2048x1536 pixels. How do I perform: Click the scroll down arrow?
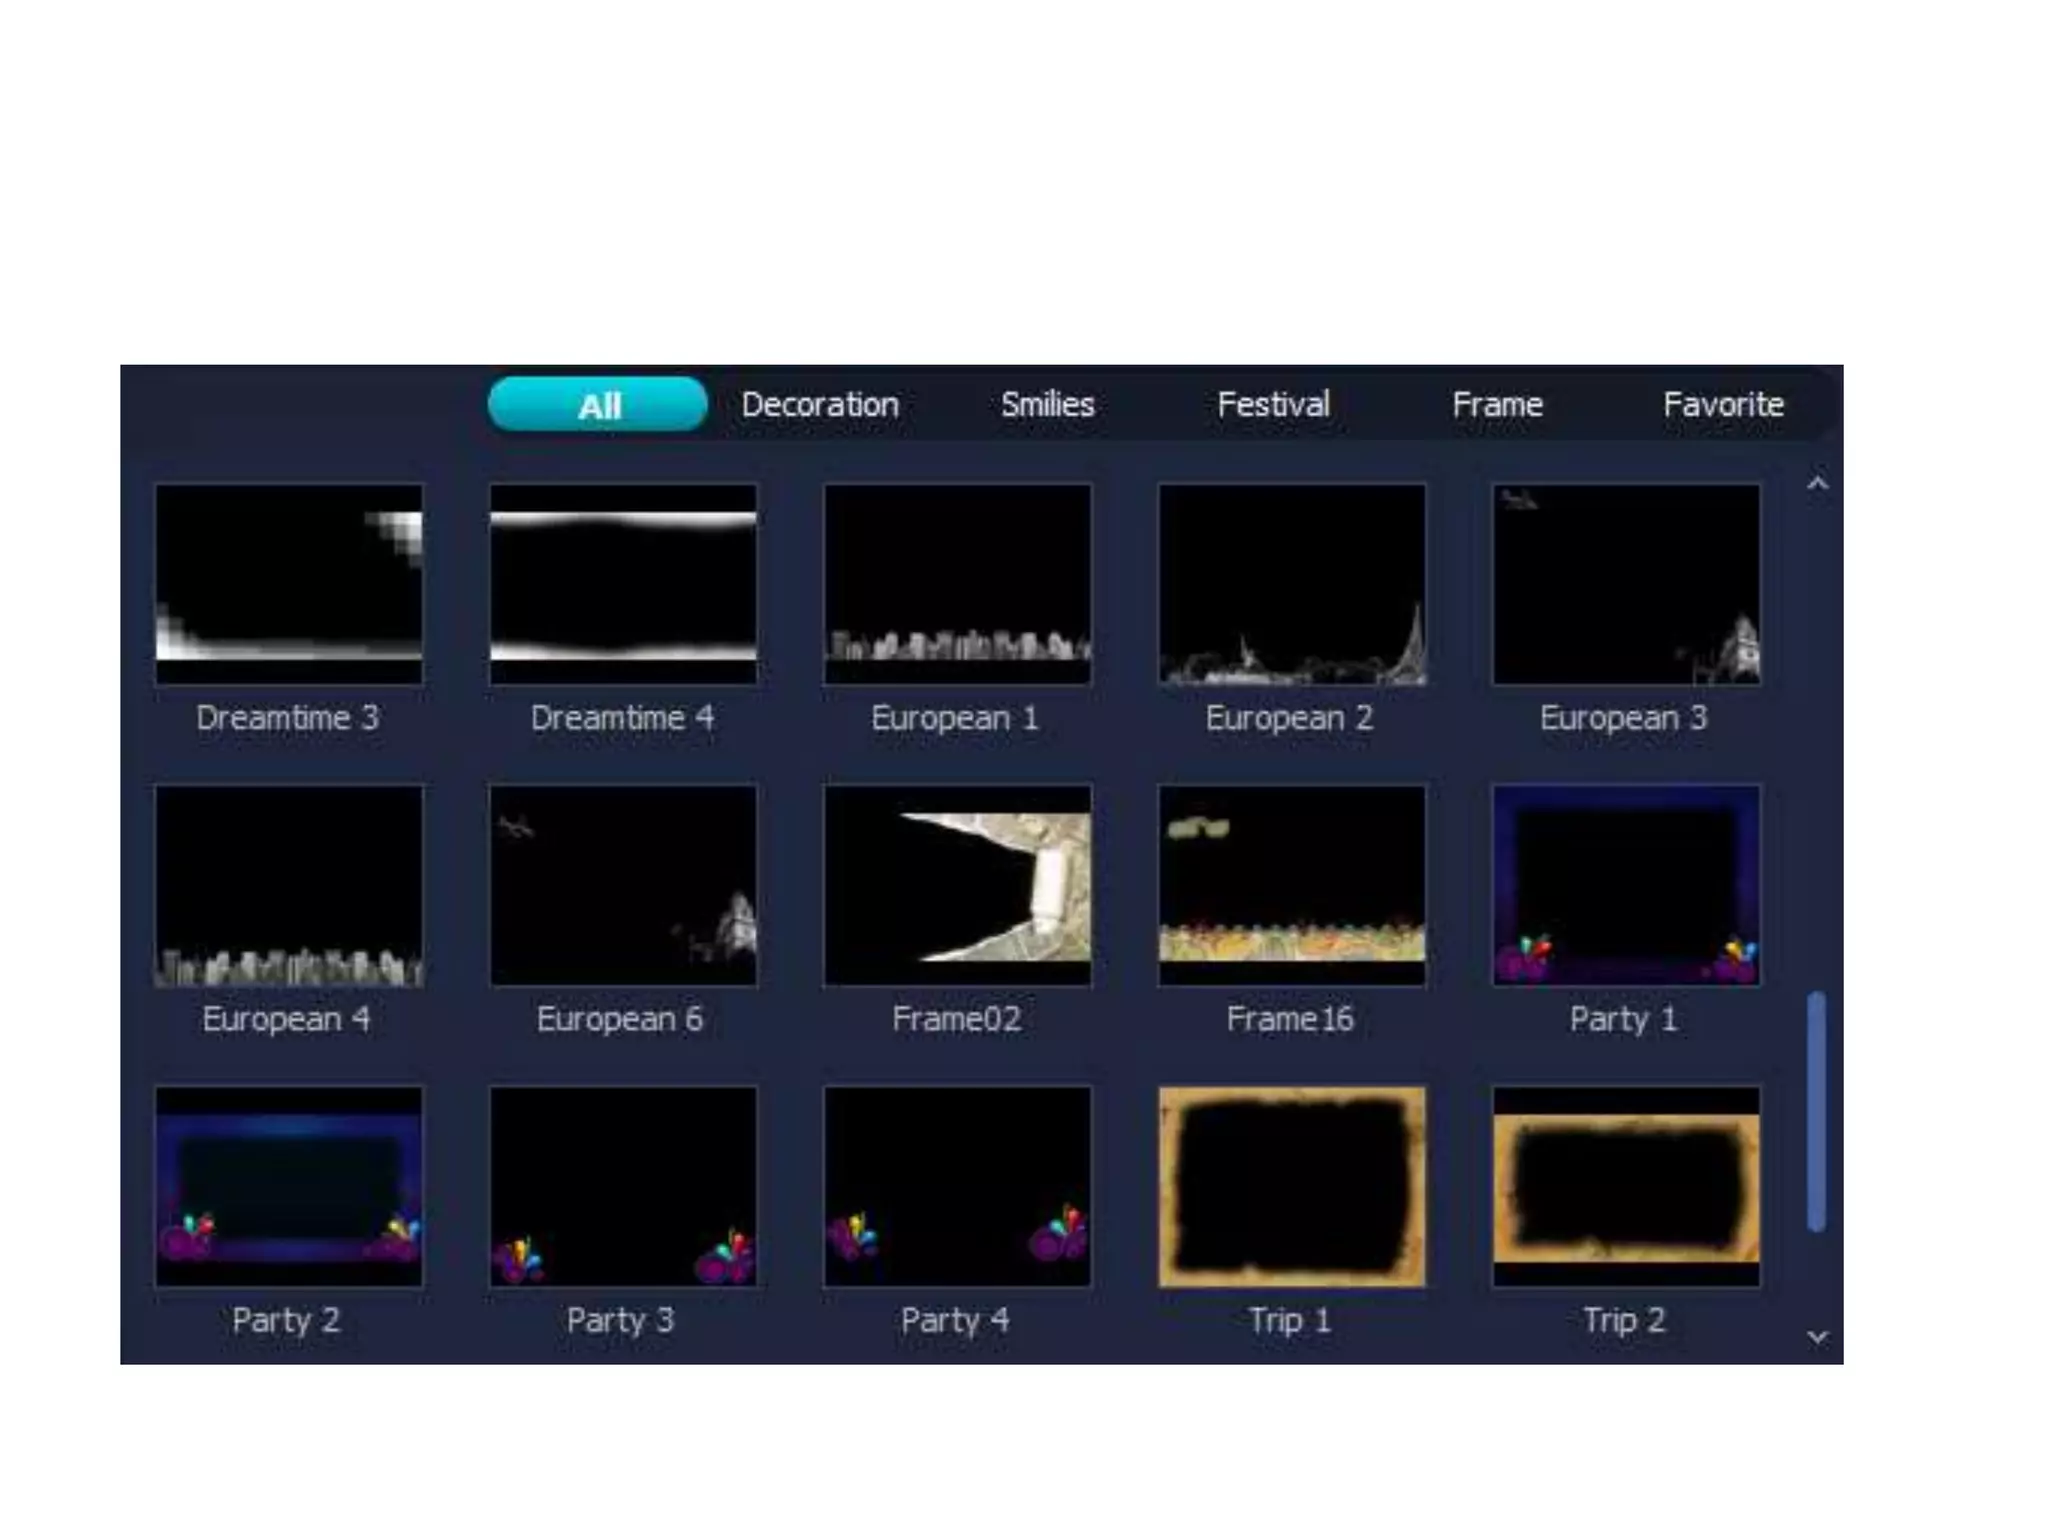1817,1336
